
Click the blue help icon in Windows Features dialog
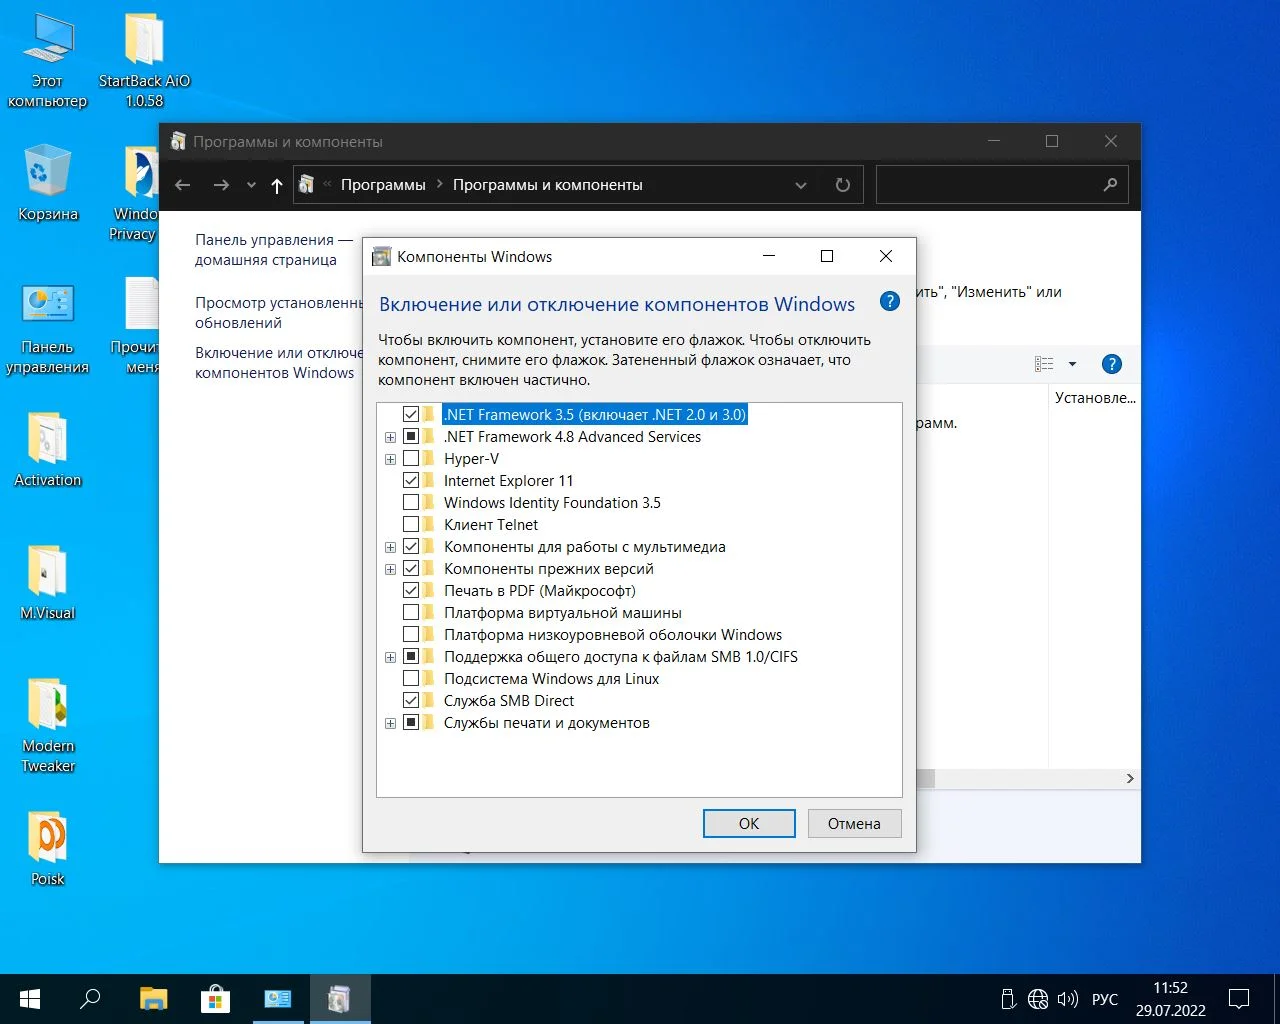(889, 302)
